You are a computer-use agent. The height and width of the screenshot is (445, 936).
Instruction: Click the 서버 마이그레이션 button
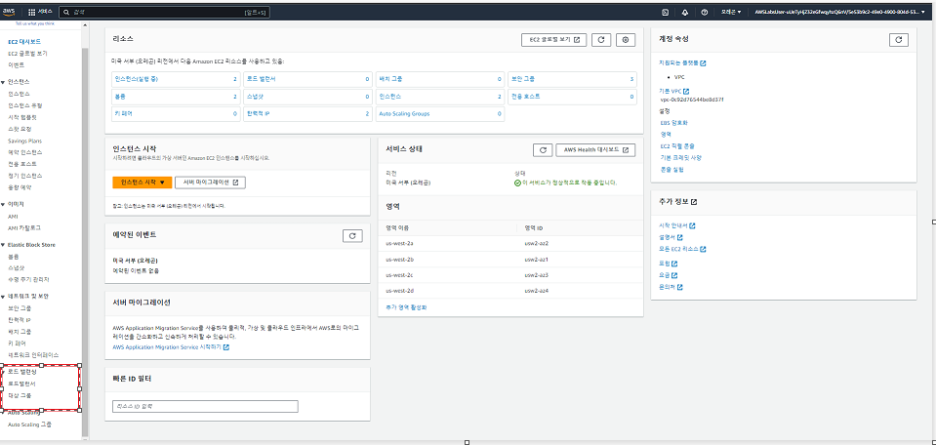click(x=210, y=183)
